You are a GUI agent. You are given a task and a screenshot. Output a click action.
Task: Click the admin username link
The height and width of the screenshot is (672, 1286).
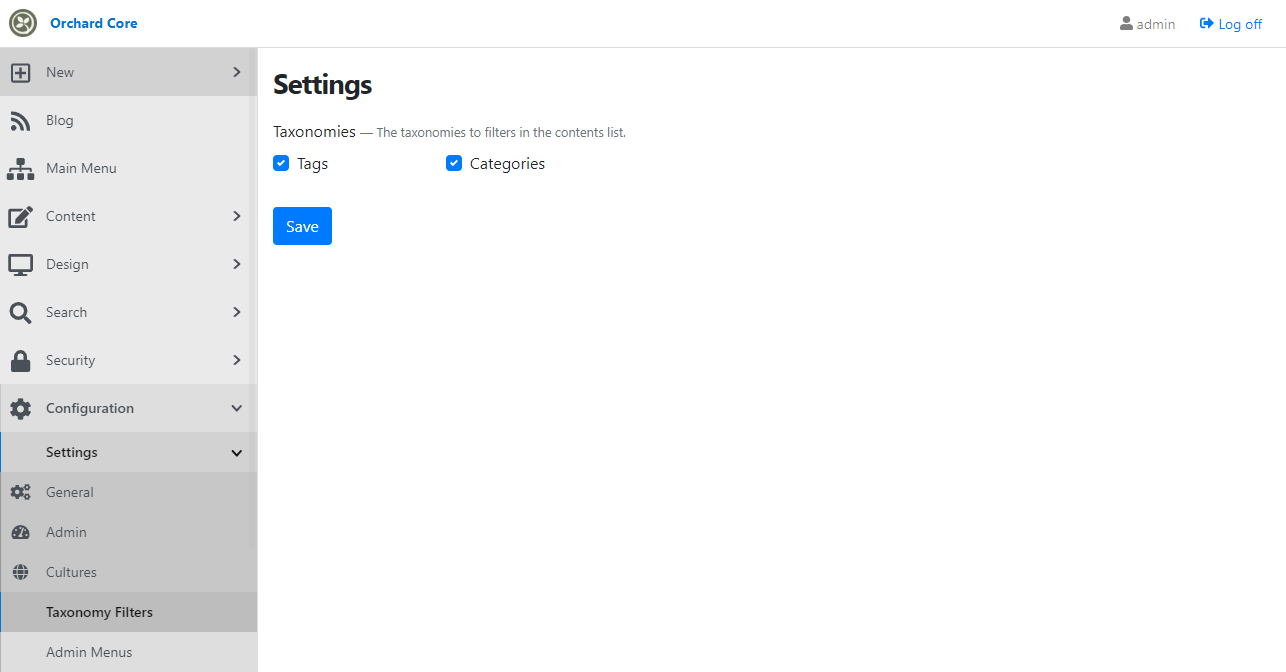[x=1156, y=24]
